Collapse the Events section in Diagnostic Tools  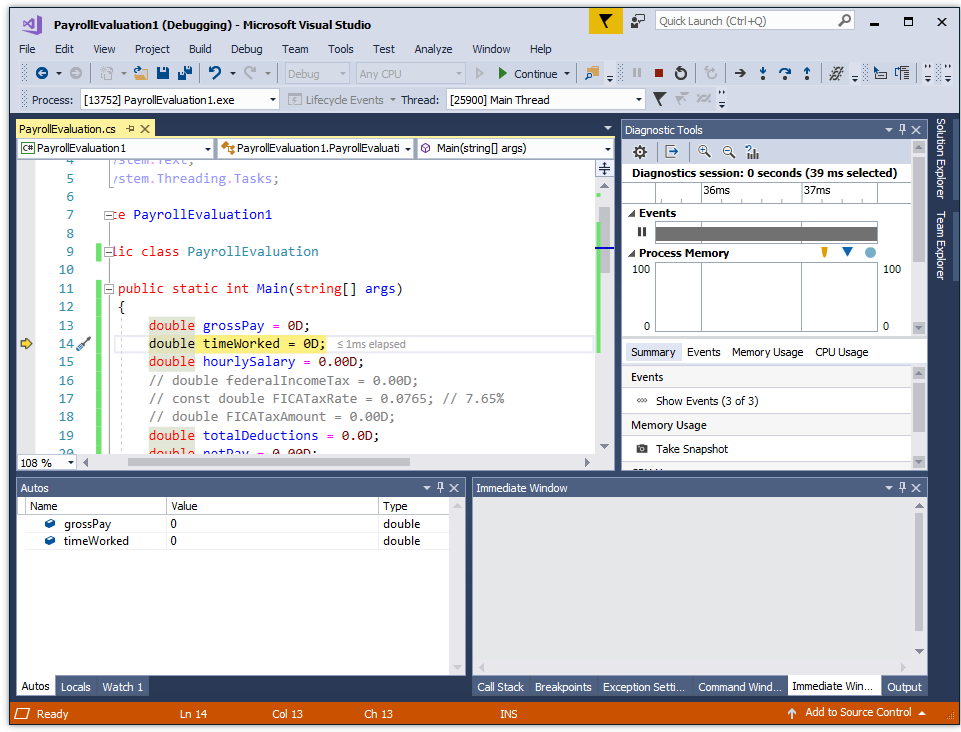click(x=632, y=213)
